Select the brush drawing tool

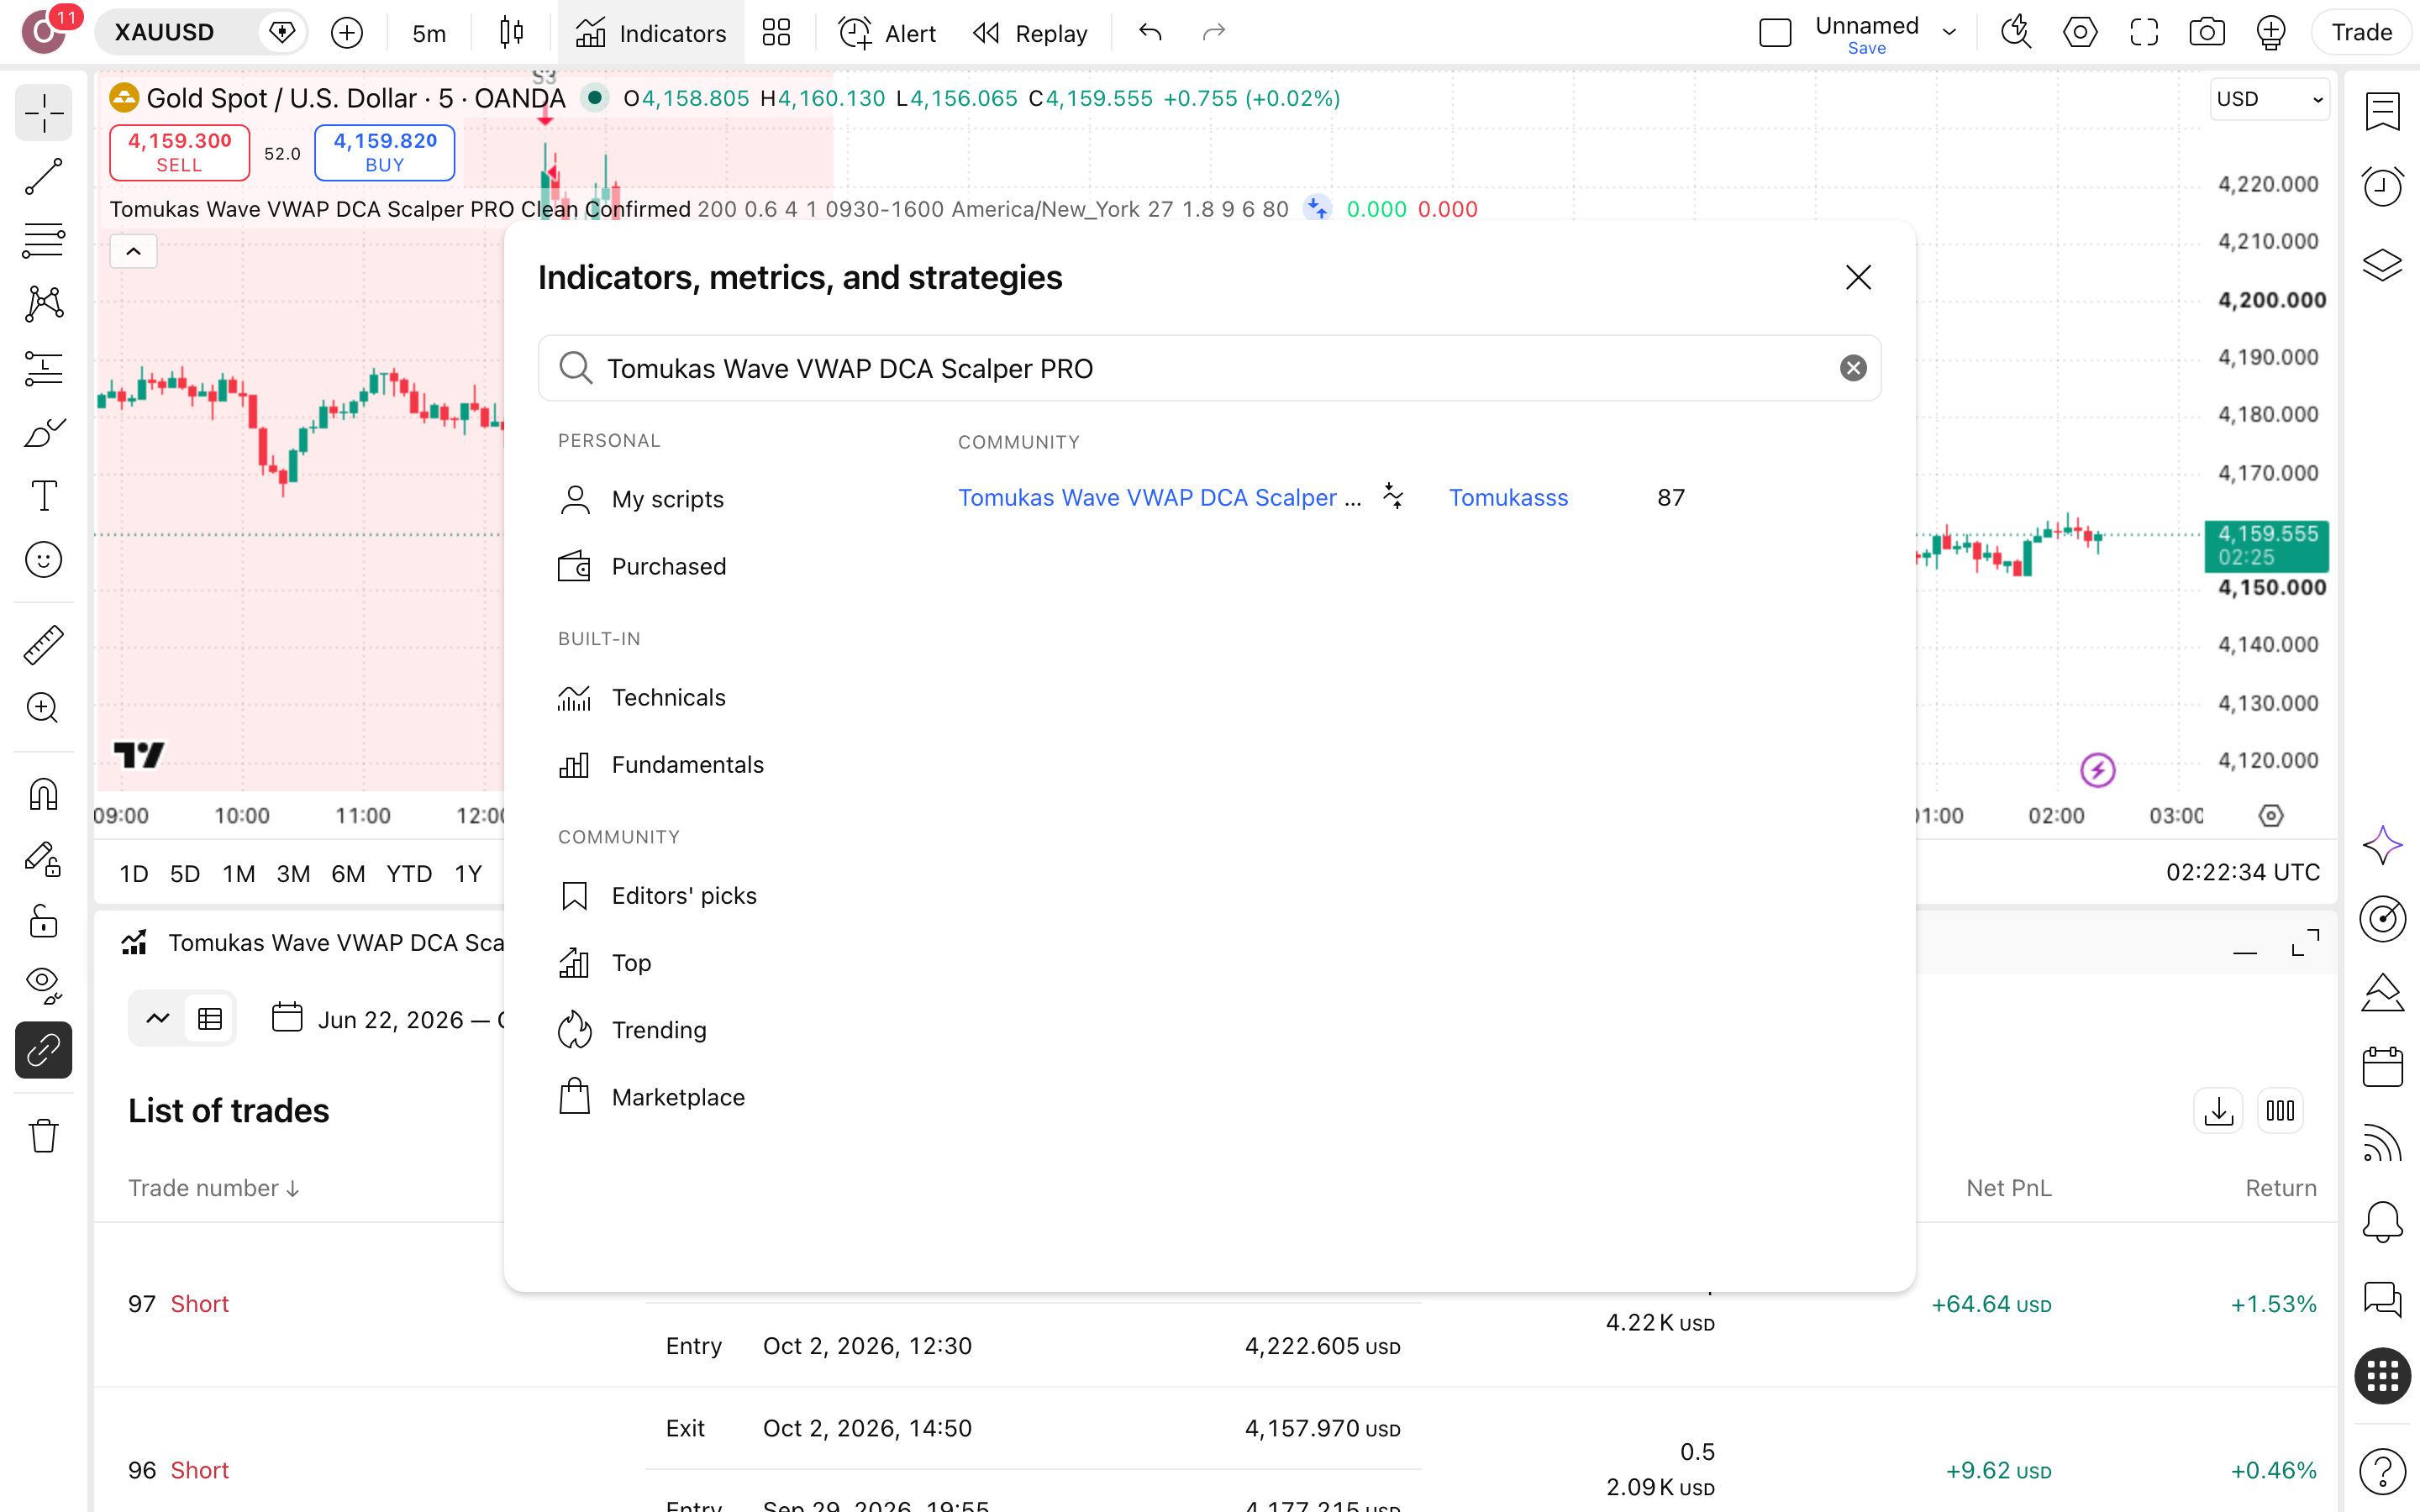pyautogui.click(x=43, y=433)
